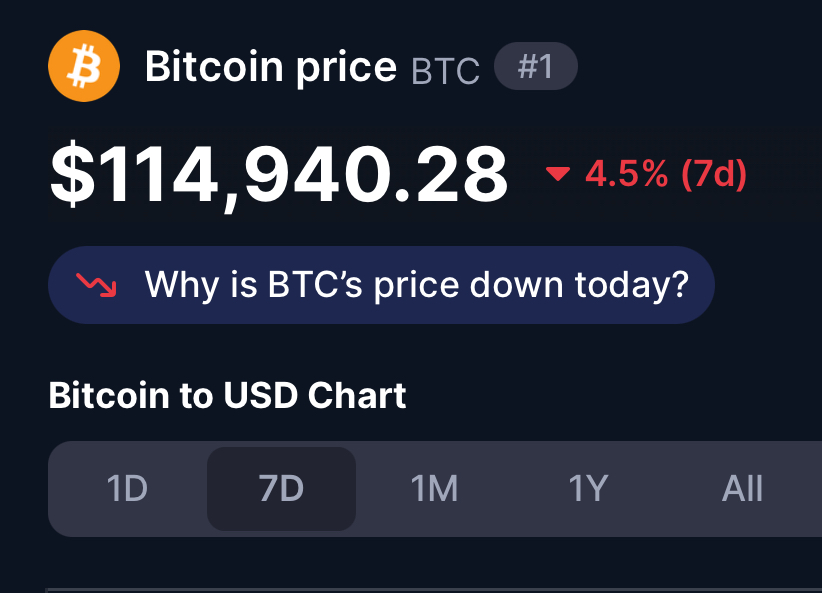The height and width of the screenshot is (593, 822).
Task: Click the word 'today?' in the question pill
Action: pyautogui.click(x=632, y=286)
